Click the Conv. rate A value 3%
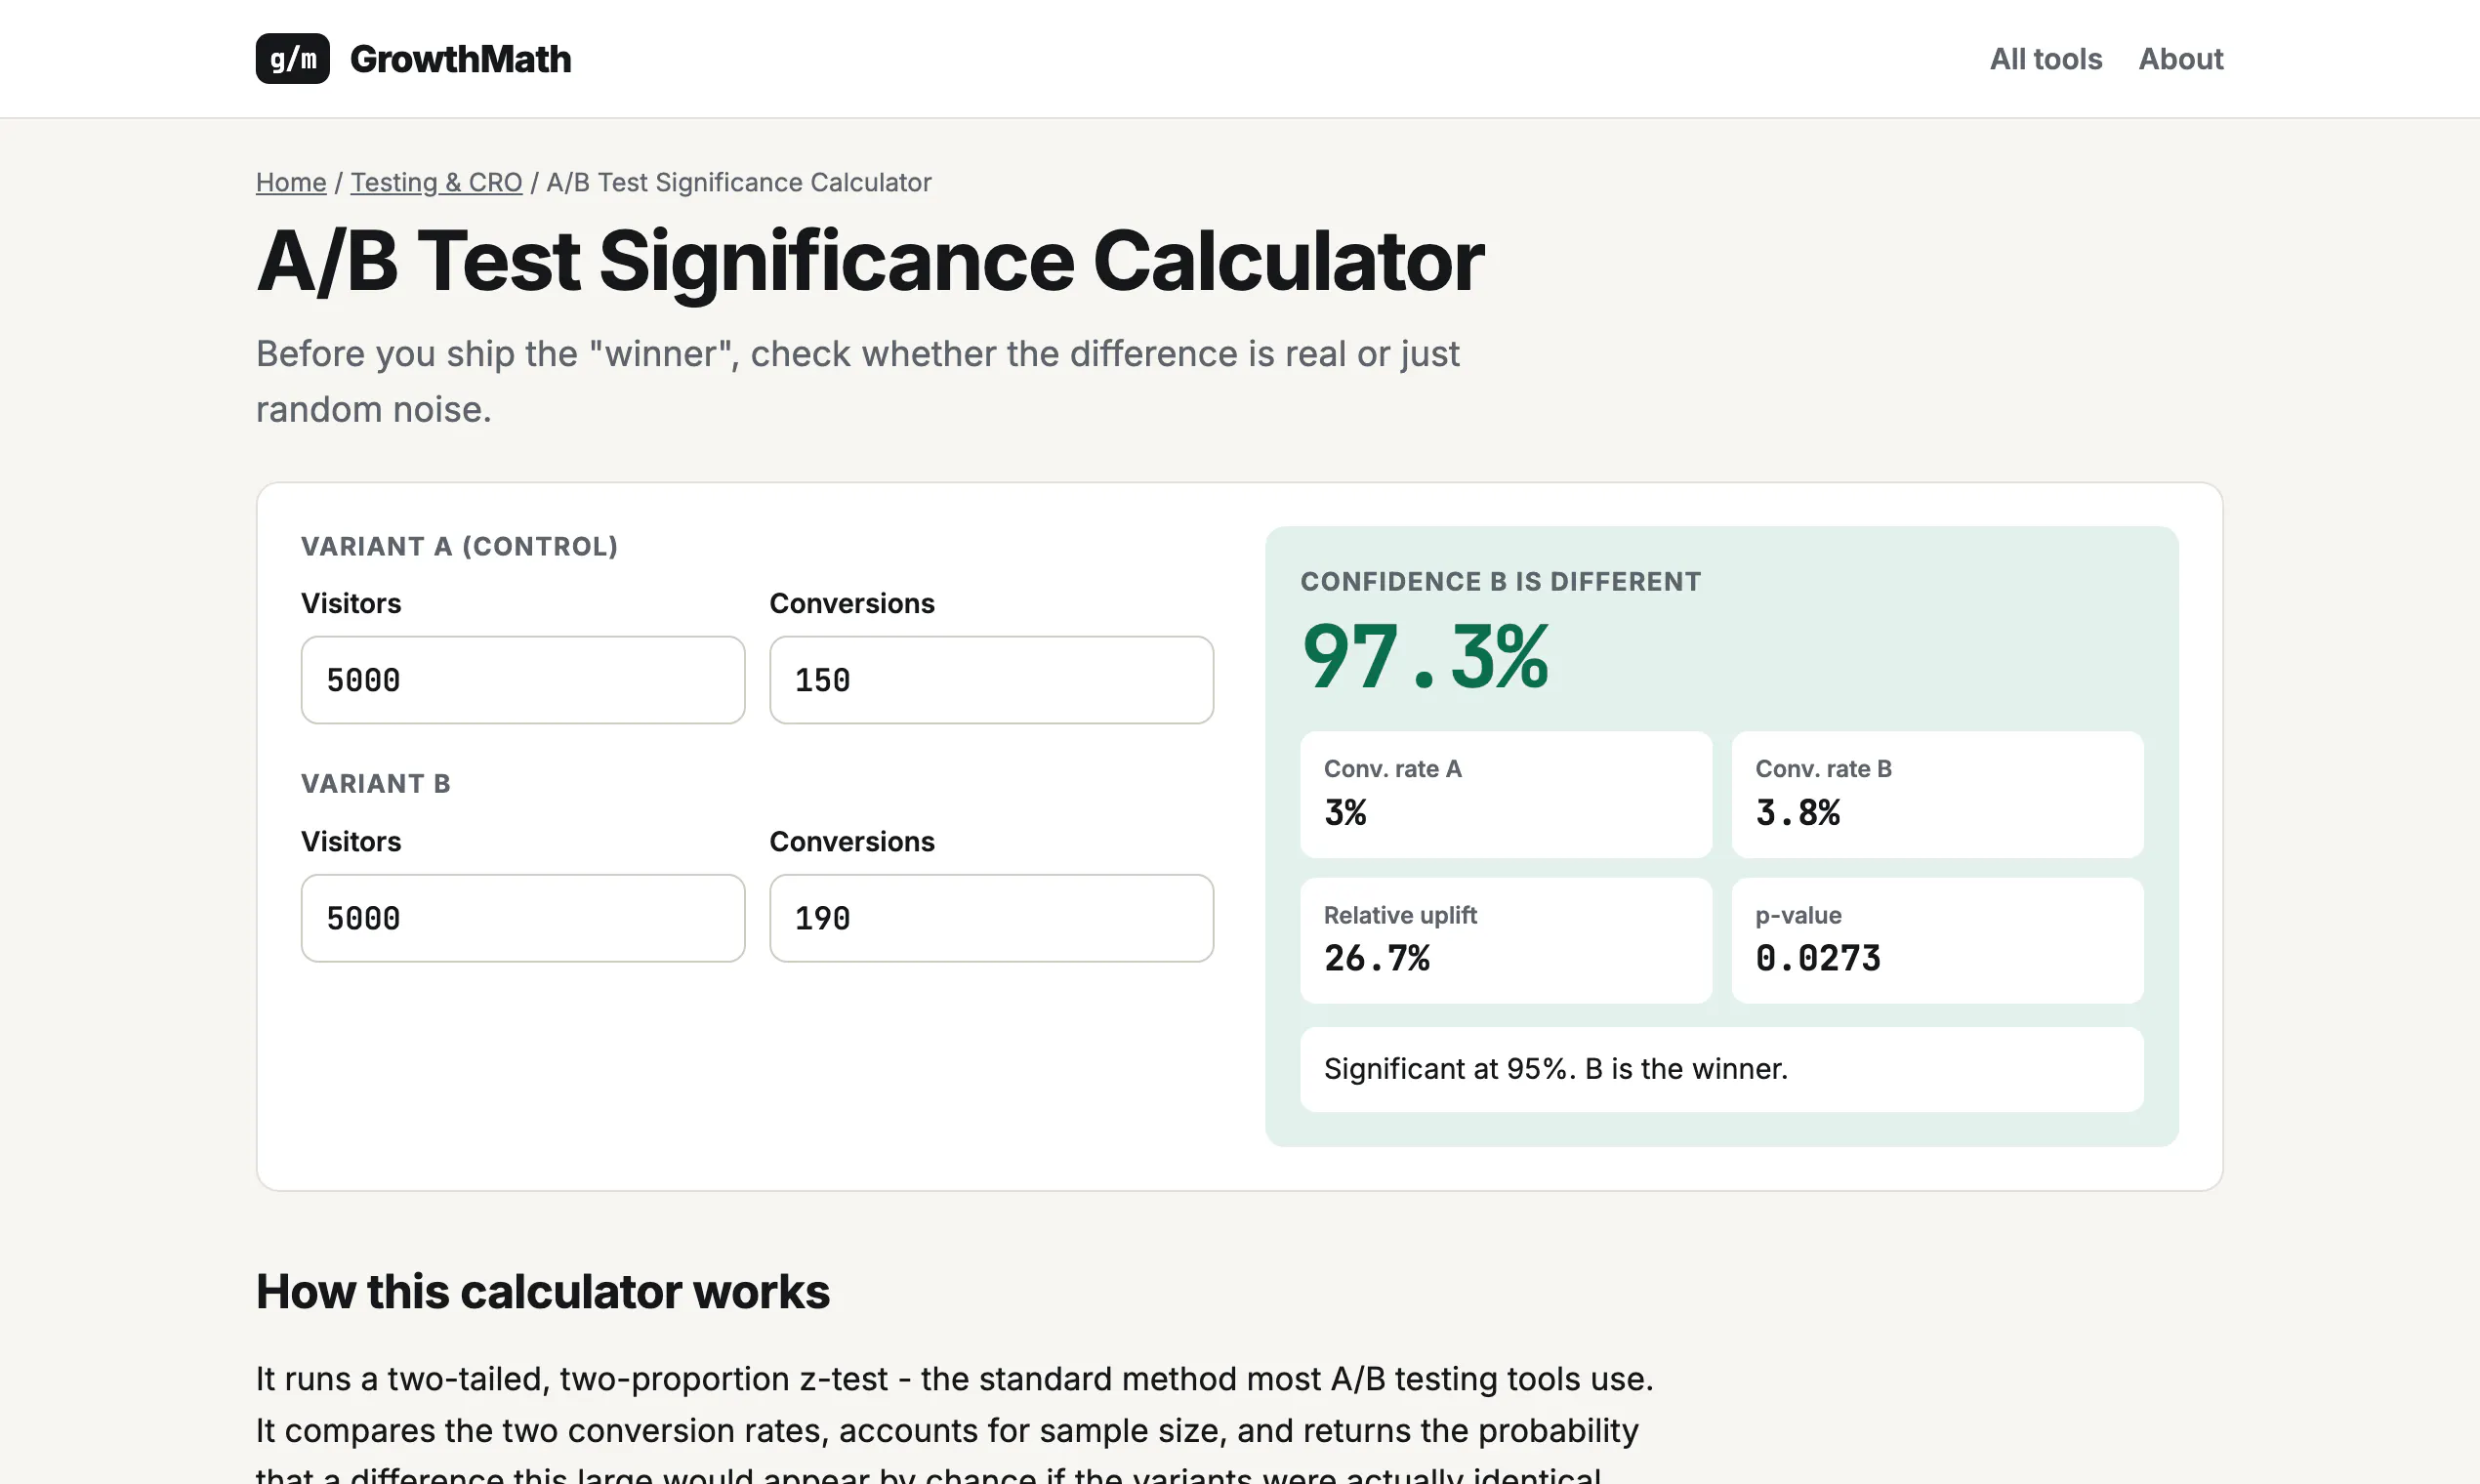The image size is (2480, 1484). (x=1345, y=812)
